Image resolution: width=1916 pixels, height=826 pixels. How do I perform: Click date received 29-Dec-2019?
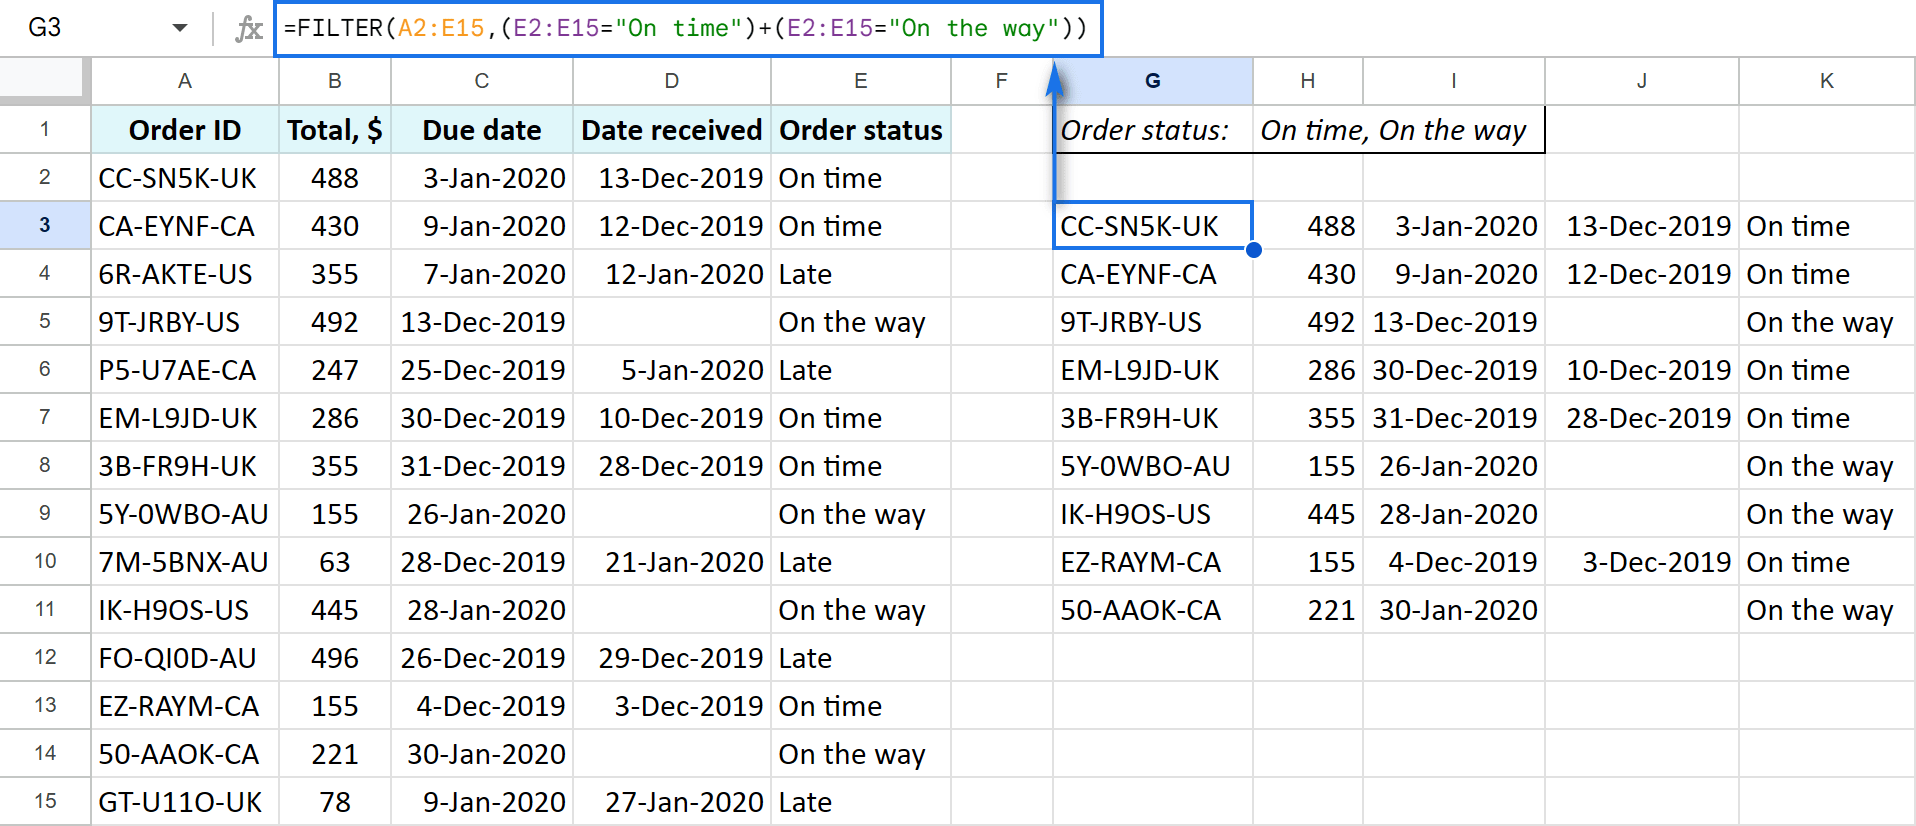click(671, 658)
